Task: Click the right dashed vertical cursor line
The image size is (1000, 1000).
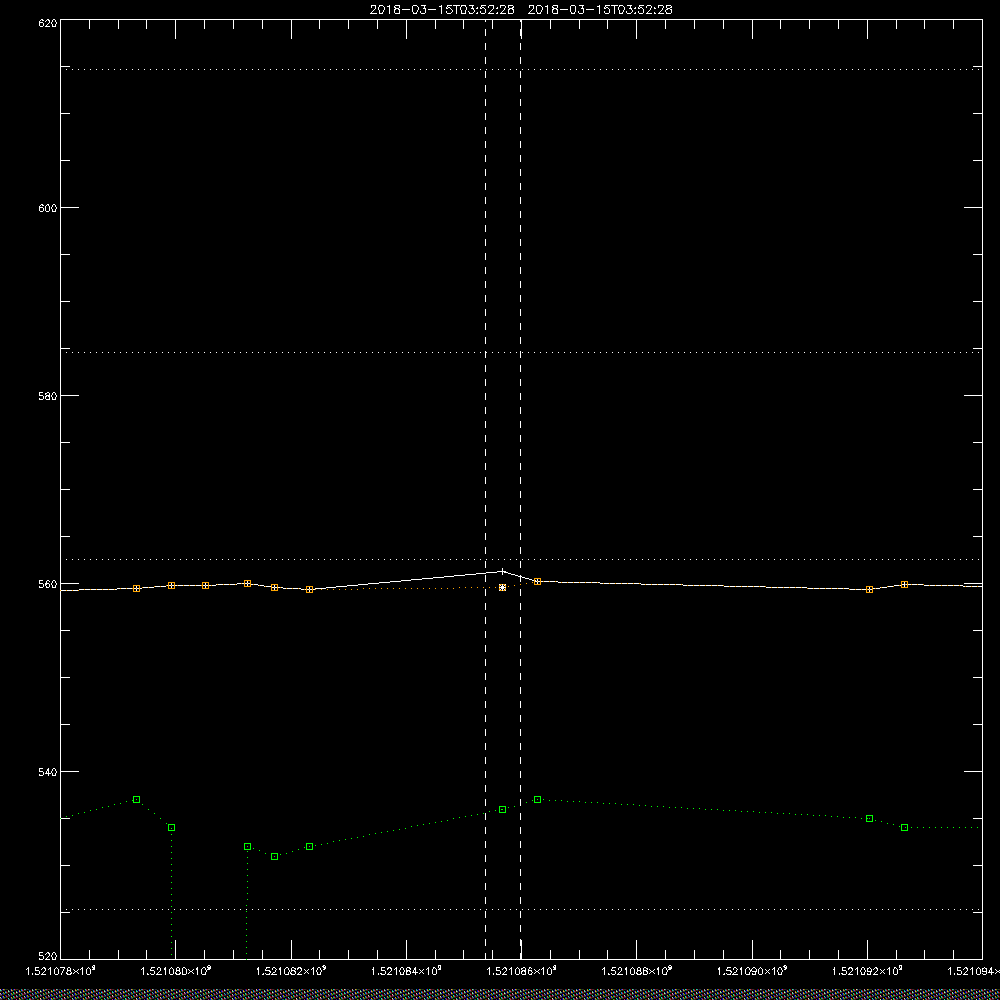Action: (520, 489)
